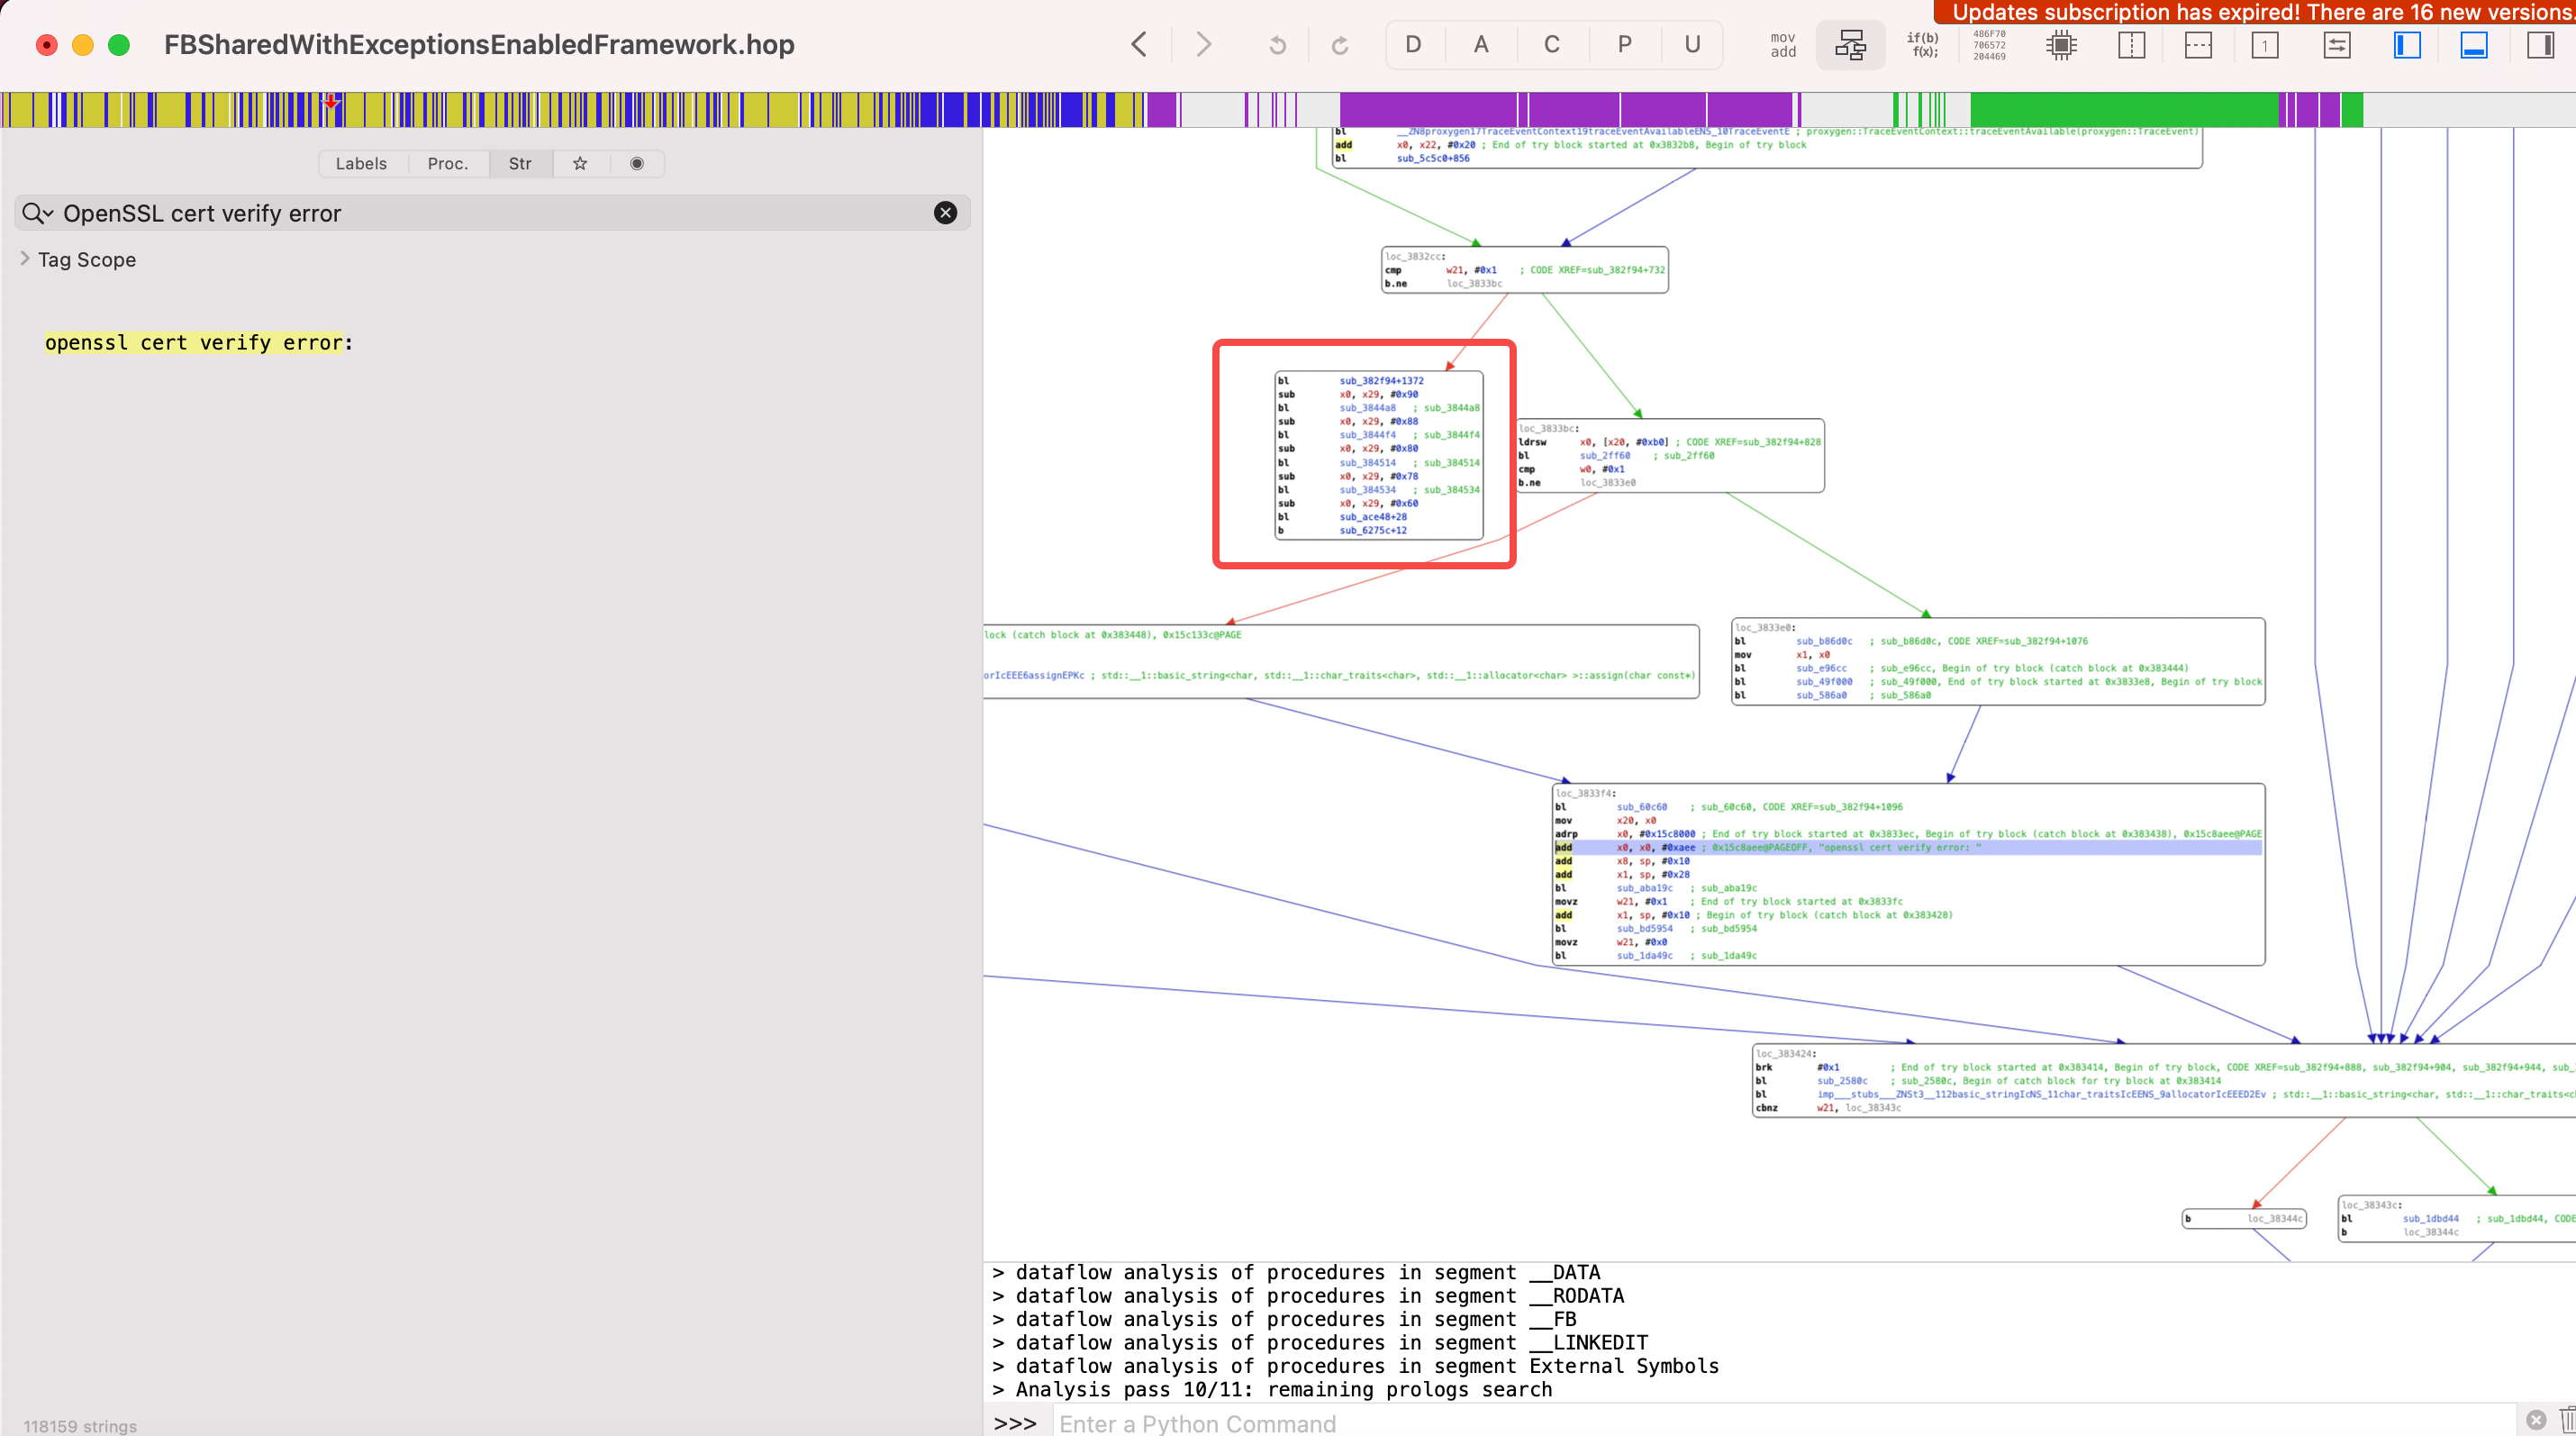
Task: Expand the Tag Scope section
Action: tap(25, 259)
